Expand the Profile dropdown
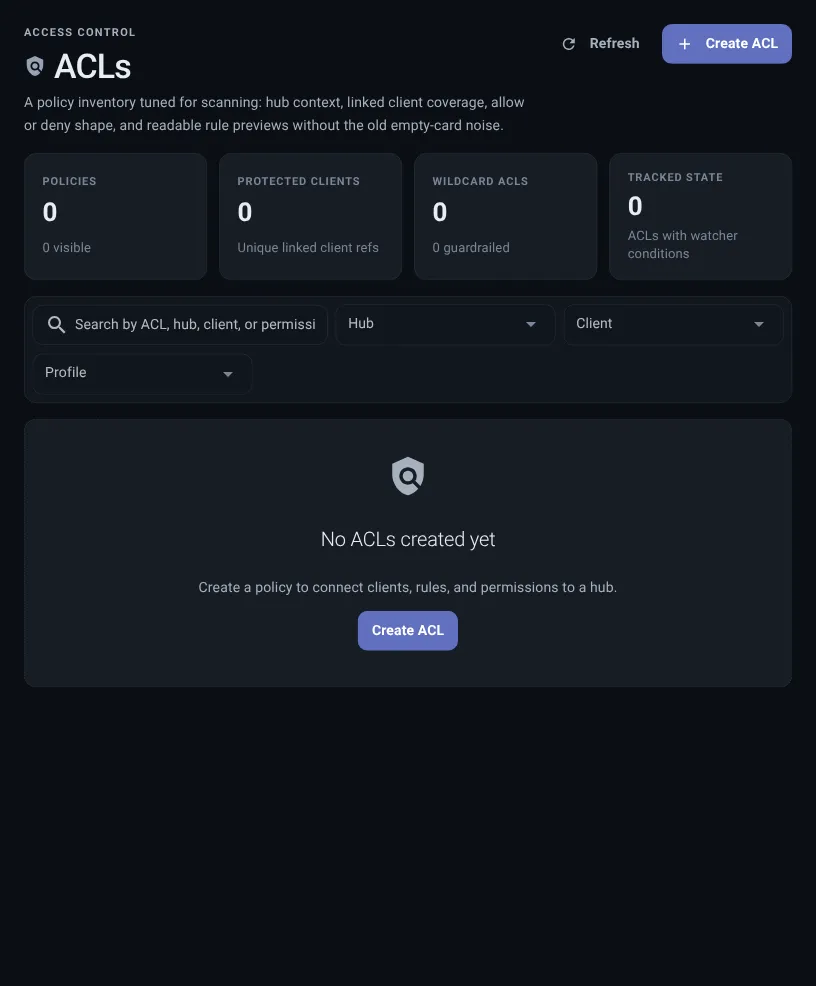This screenshot has width=816, height=986. point(142,372)
